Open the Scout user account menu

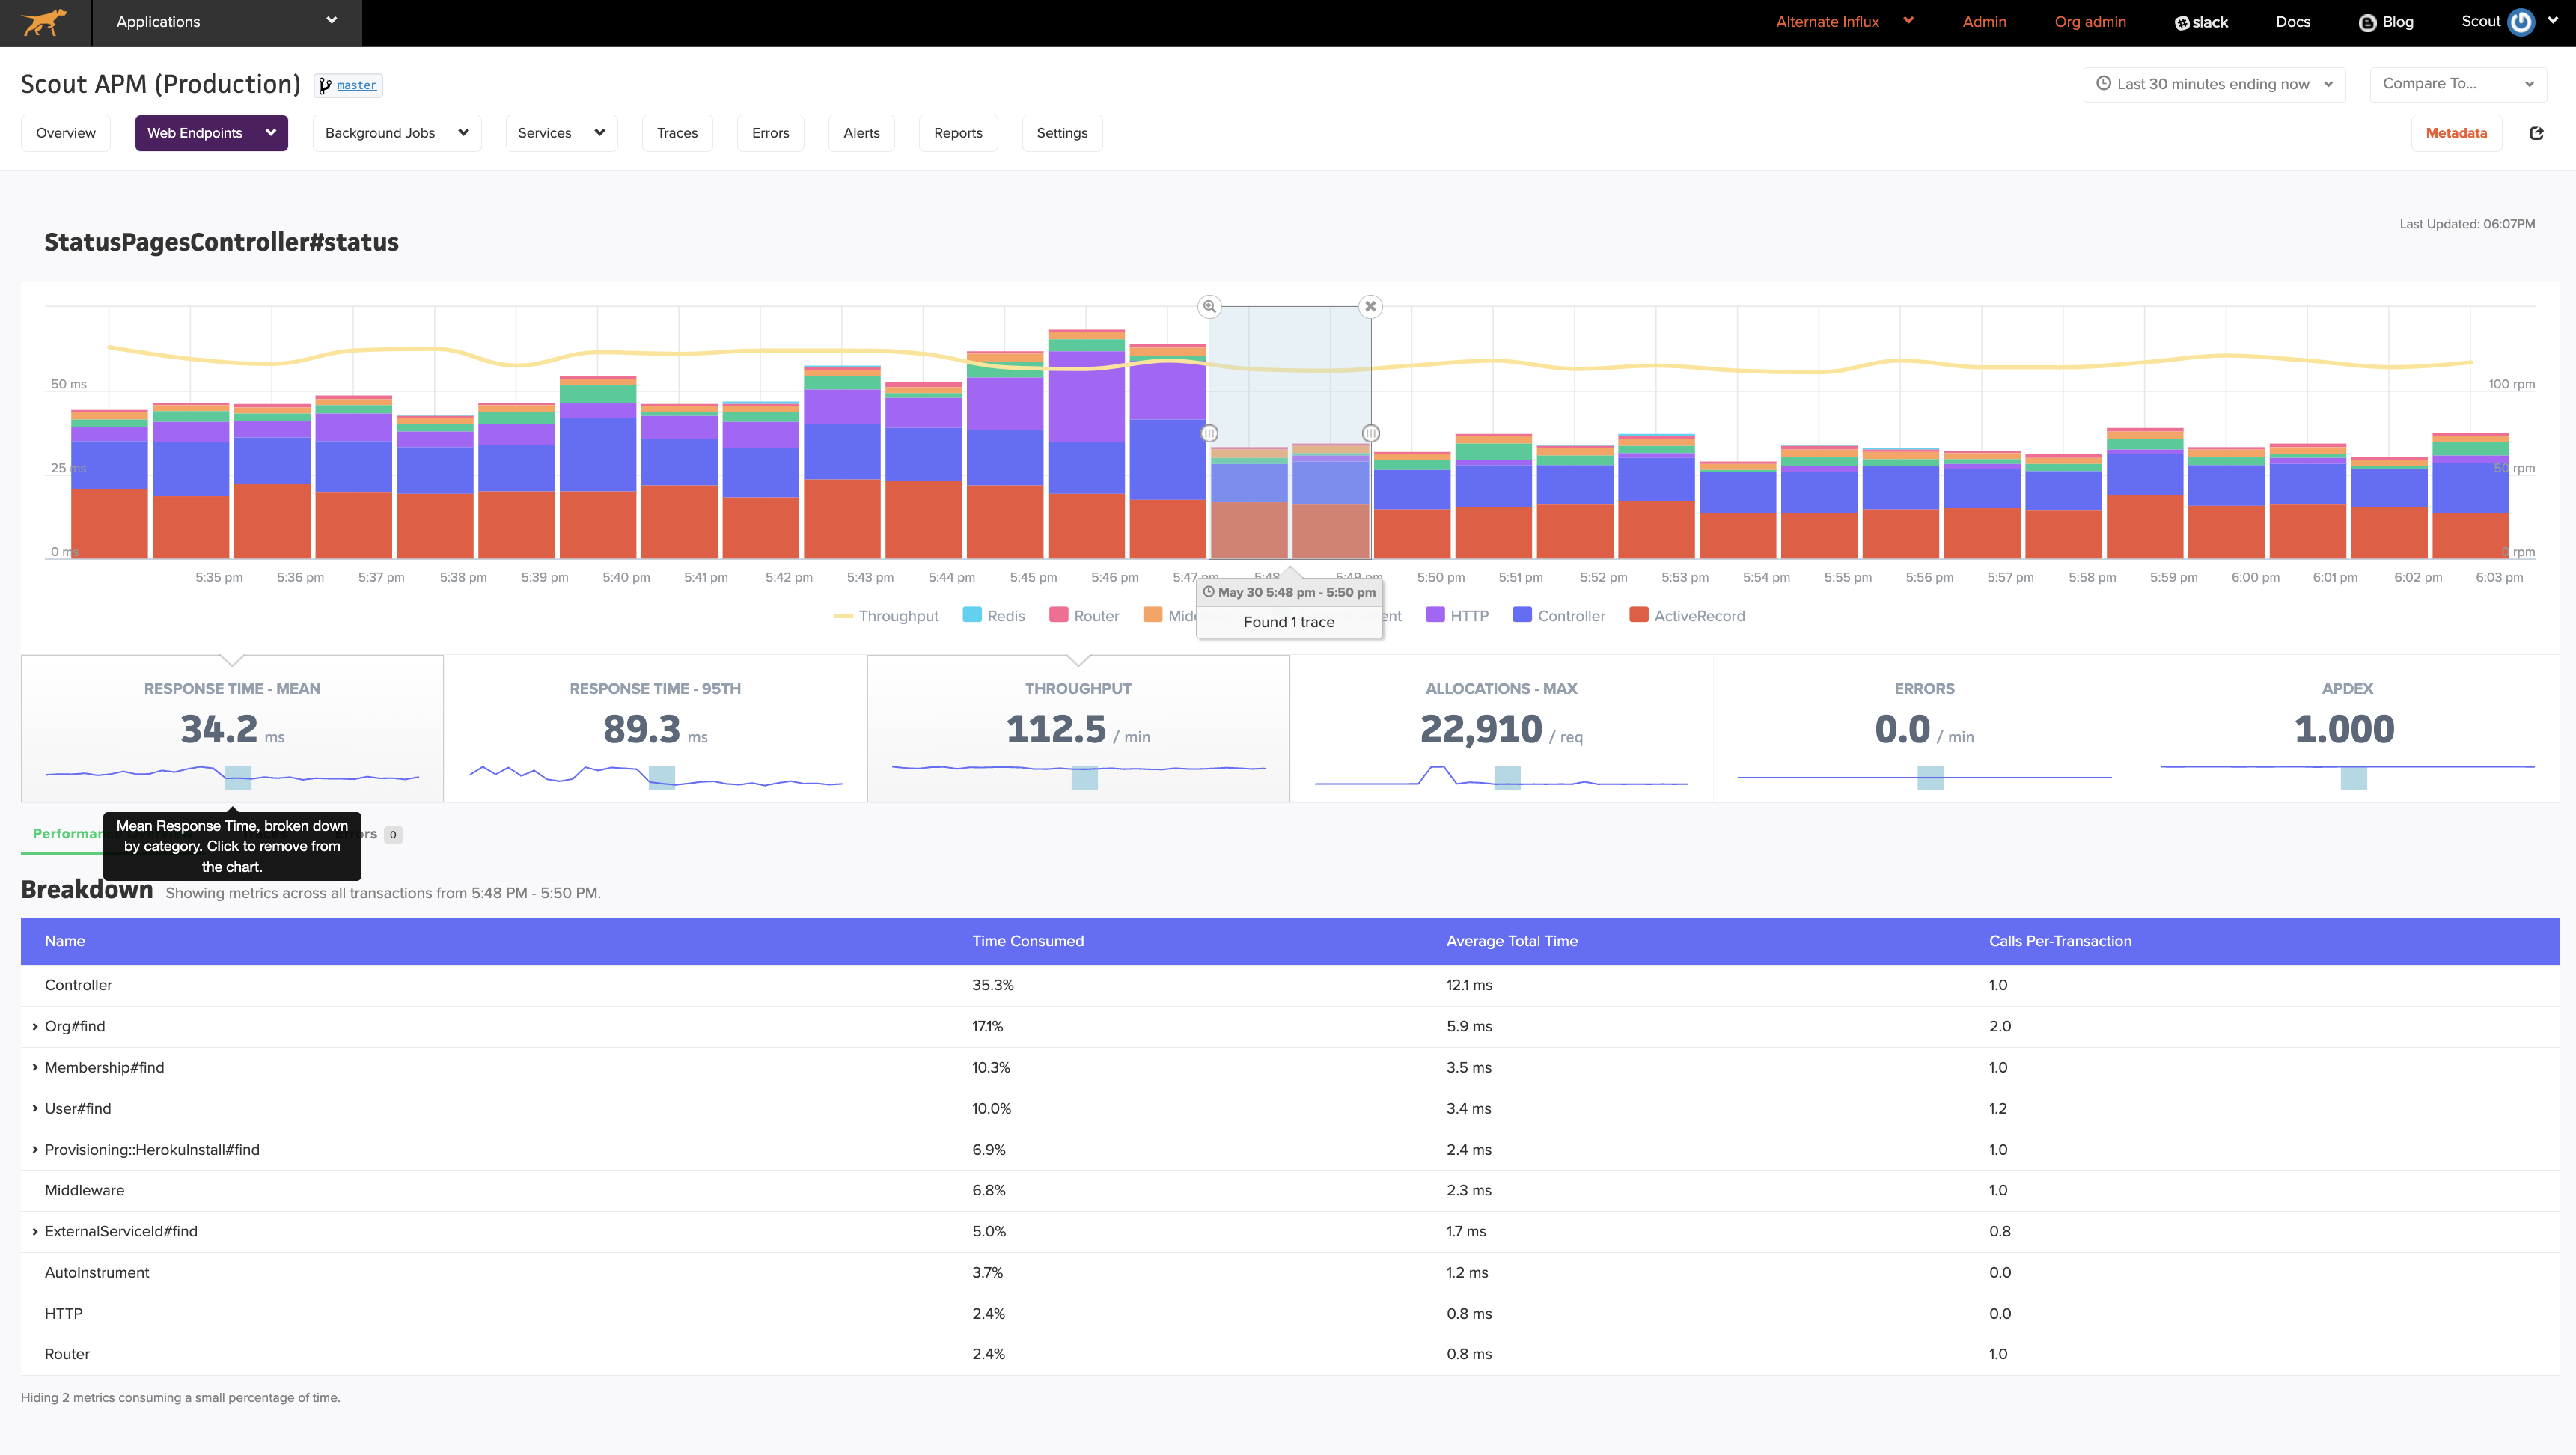(x=2509, y=22)
